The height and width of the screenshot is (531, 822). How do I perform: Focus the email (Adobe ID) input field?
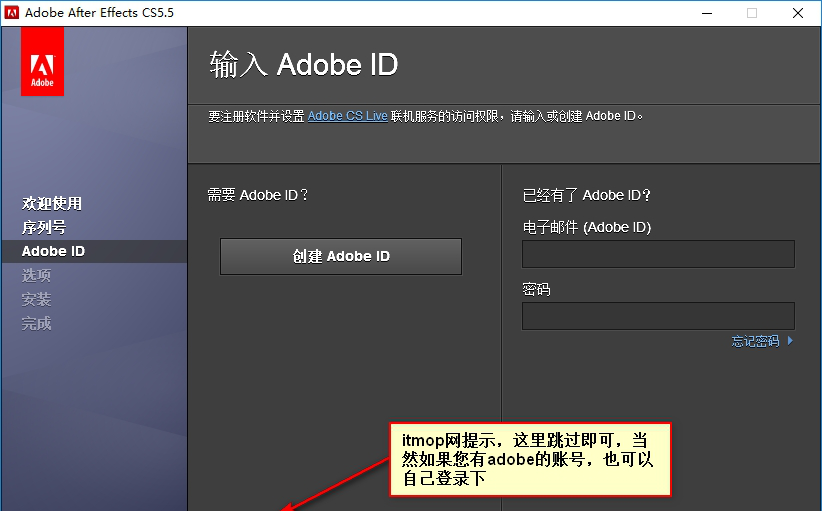(658, 254)
